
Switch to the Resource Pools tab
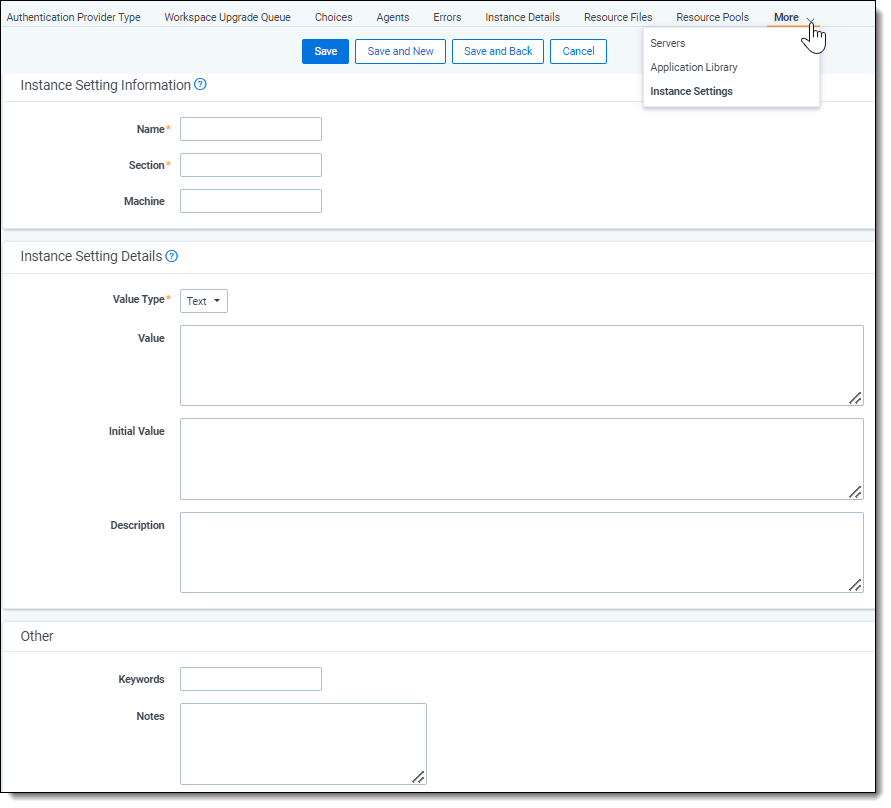point(712,18)
